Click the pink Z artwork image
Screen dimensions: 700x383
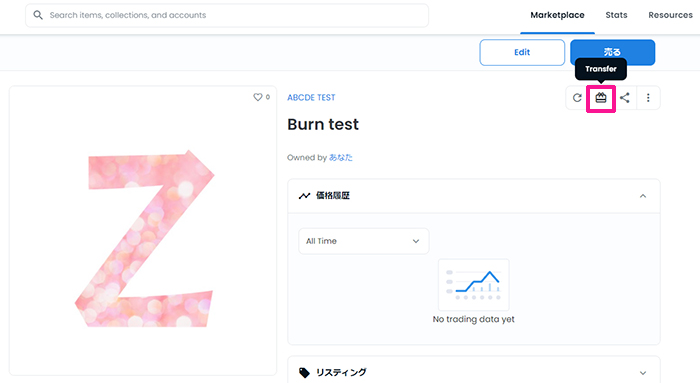(x=144, y=239)
